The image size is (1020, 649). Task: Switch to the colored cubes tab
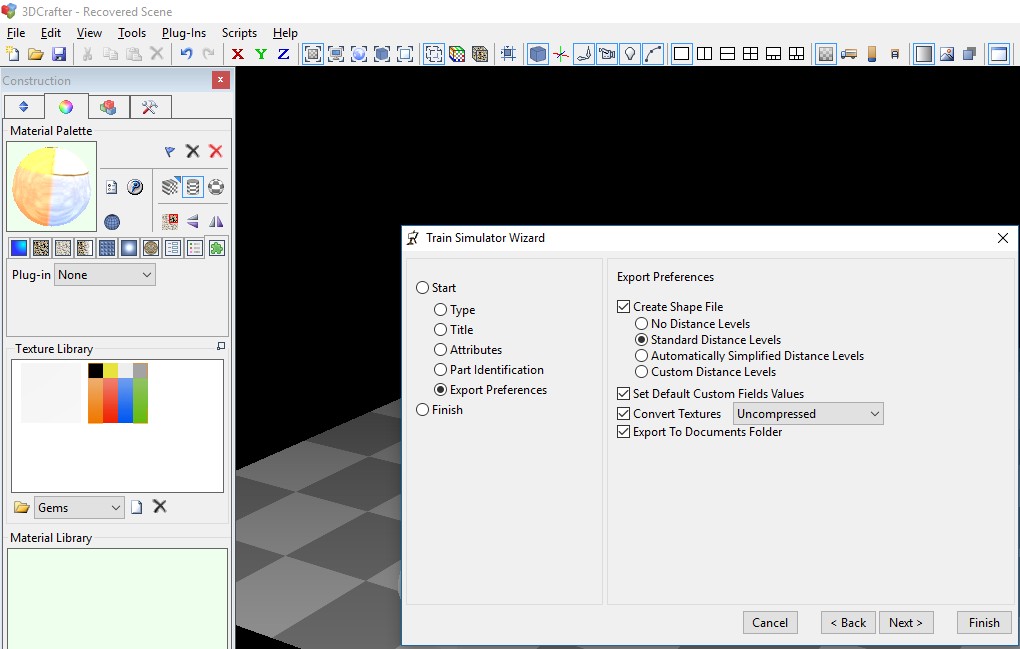tap(108, 107)
